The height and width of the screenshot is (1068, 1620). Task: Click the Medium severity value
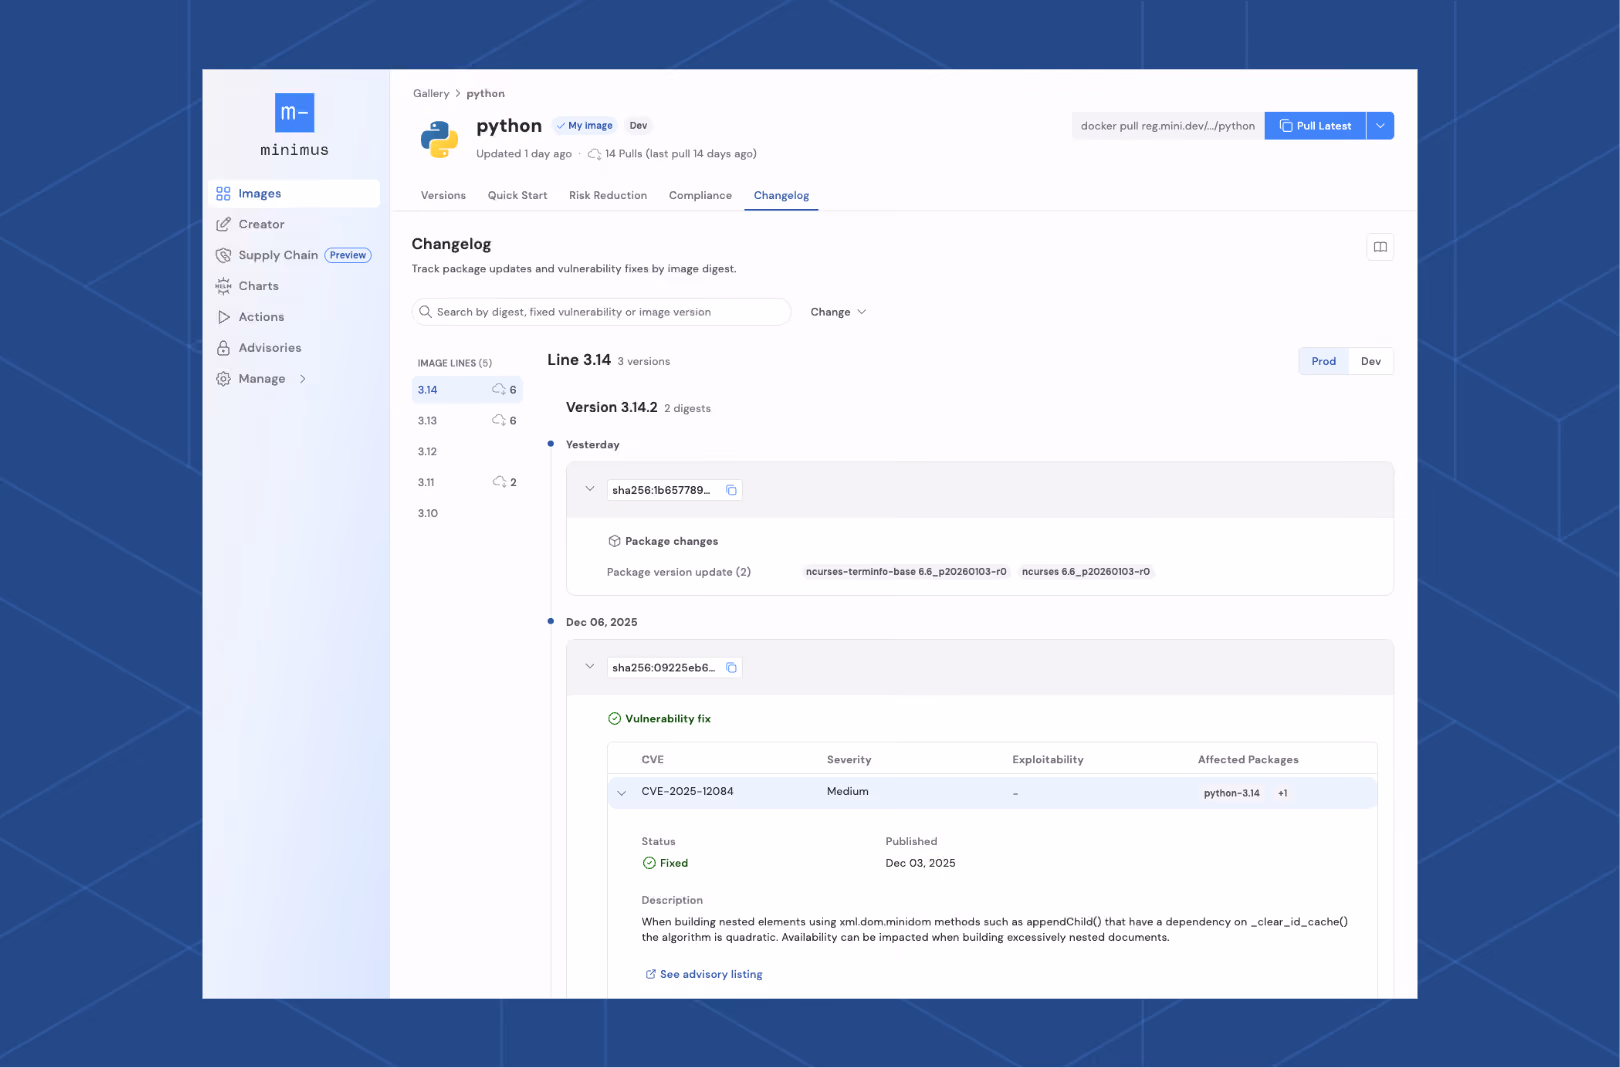(847, 792)
